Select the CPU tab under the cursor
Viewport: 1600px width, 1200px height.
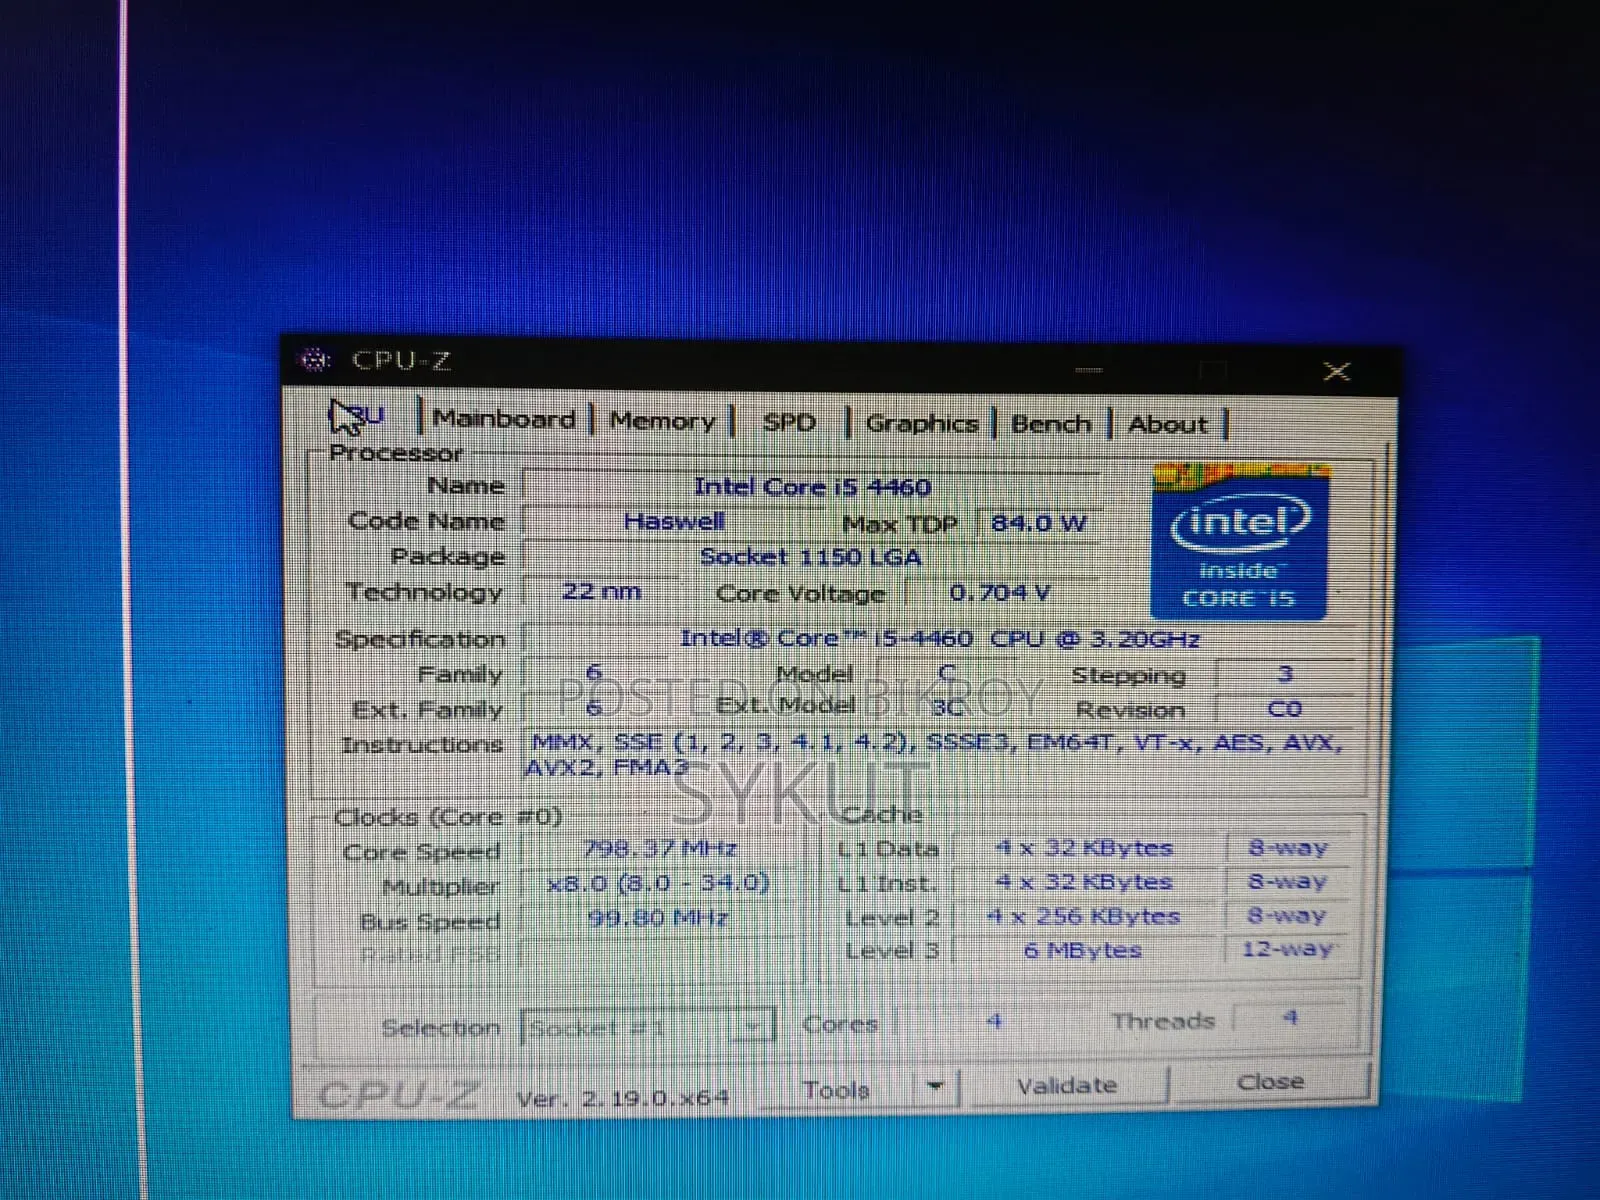[x=358, y=417]
